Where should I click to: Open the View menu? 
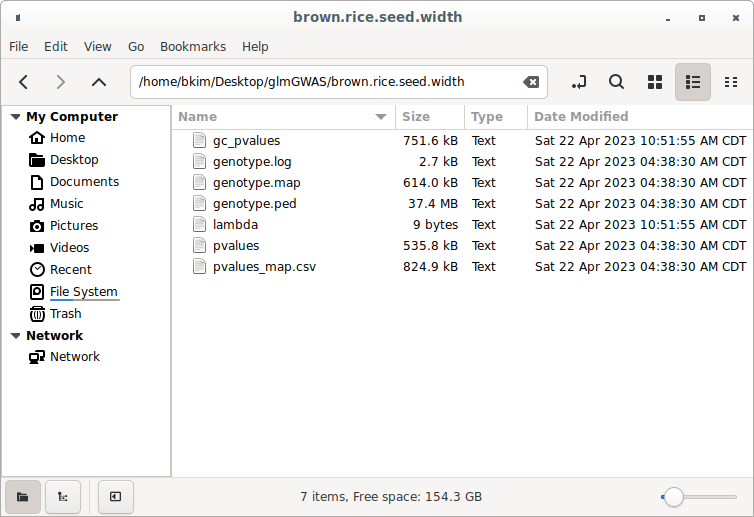[98, 46]
